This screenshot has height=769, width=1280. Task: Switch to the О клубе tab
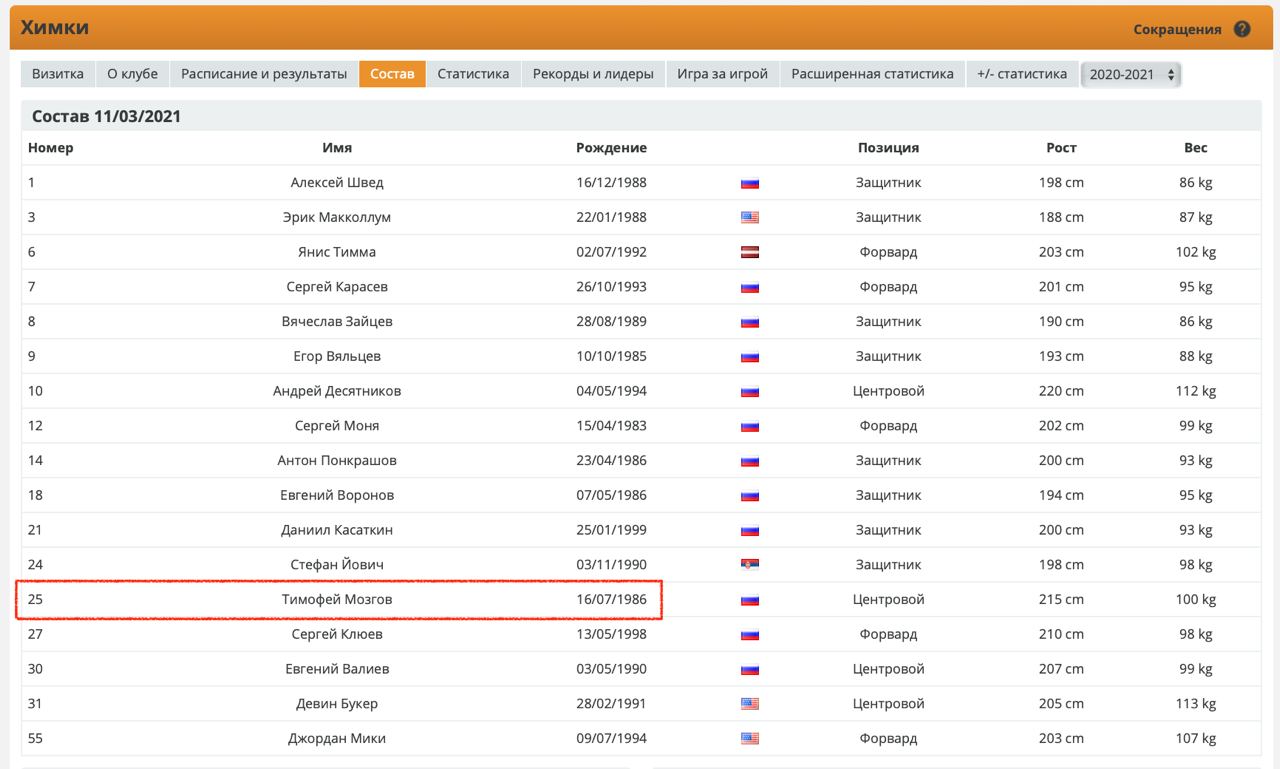click(x=133, y=74)
